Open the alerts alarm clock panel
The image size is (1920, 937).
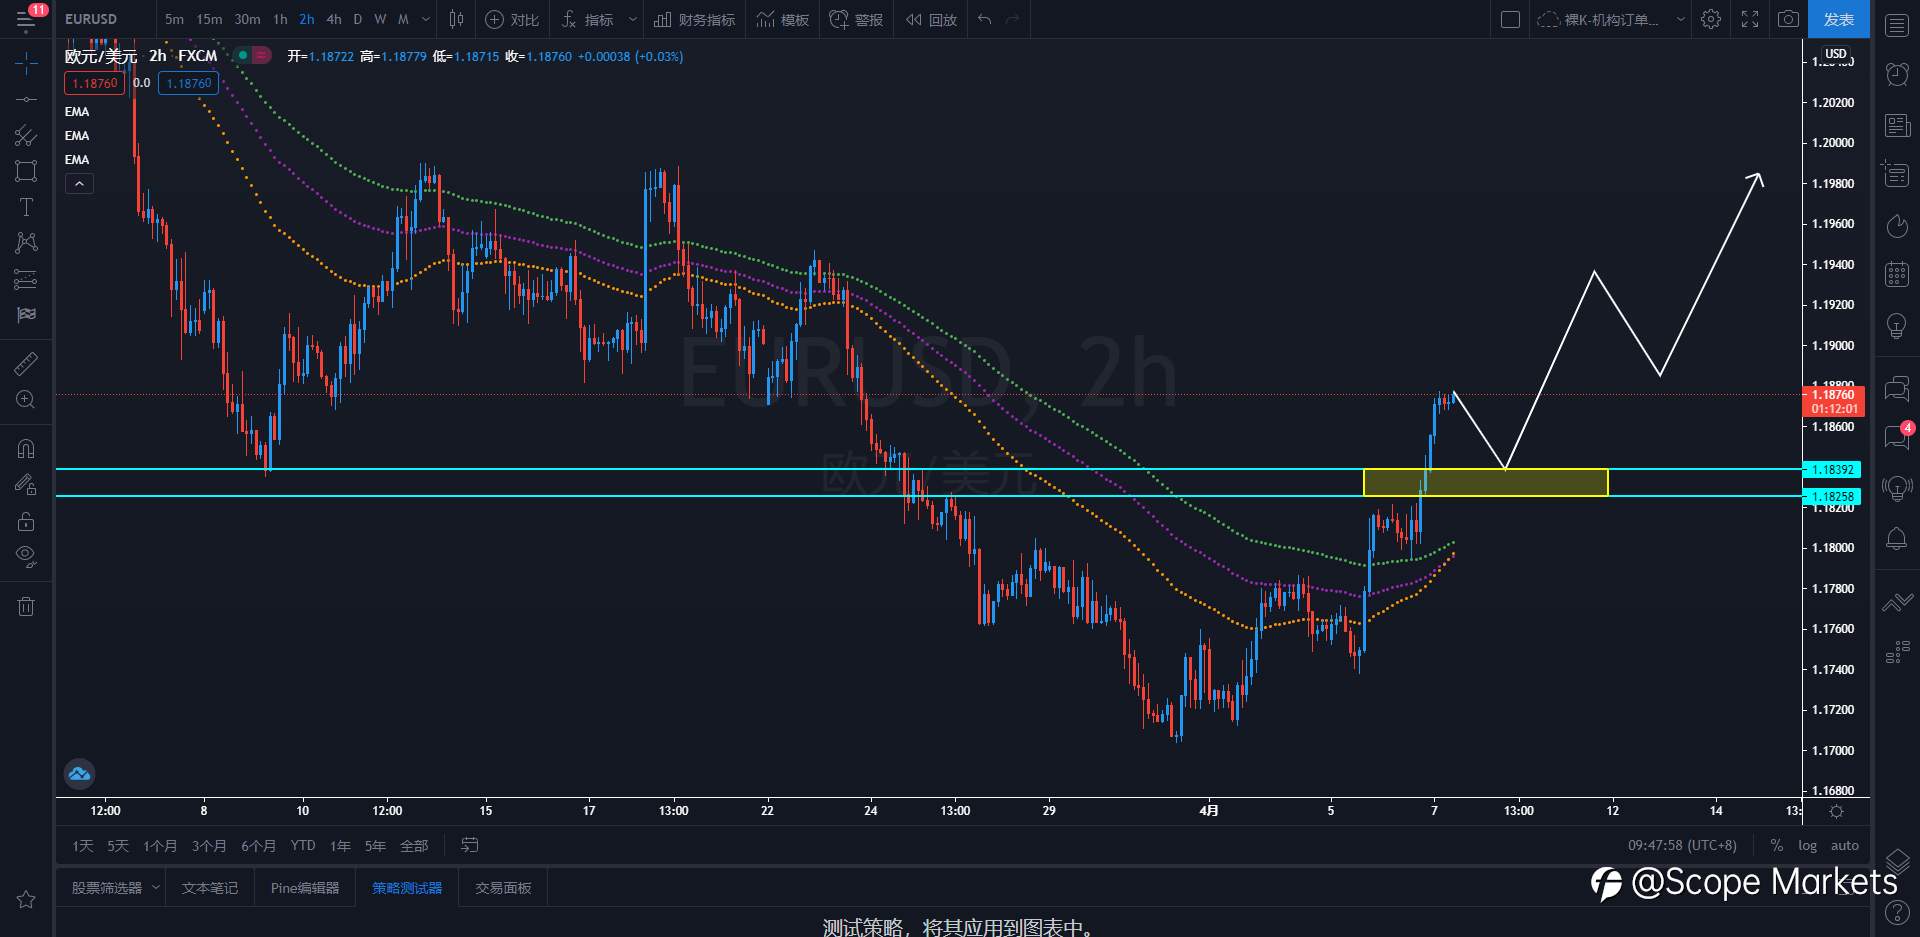(1897, 74)
